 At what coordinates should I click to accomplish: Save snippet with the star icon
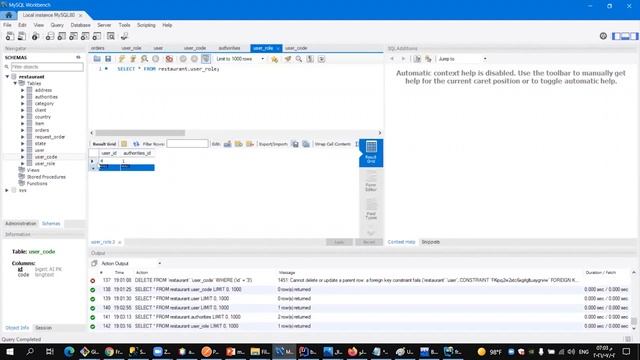click(274, 59)
